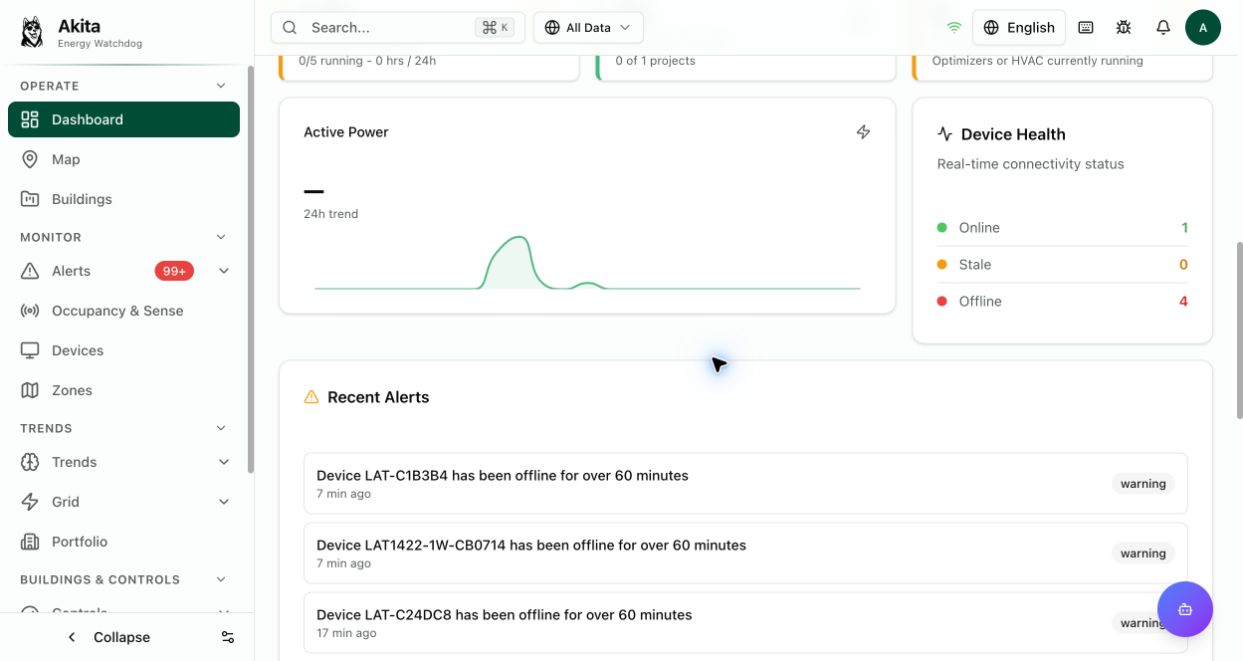1243x661 pixels.
Task: Click the 99+ alerts badge
Action: point(174,271)
